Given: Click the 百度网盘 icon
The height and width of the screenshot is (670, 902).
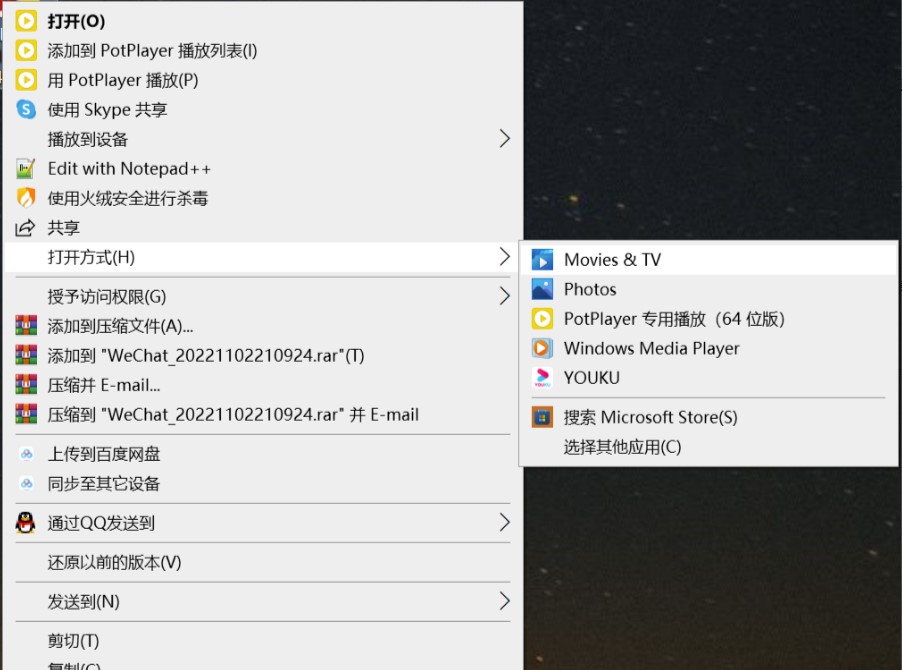Looking at the screenshot, I should point(24,453).
